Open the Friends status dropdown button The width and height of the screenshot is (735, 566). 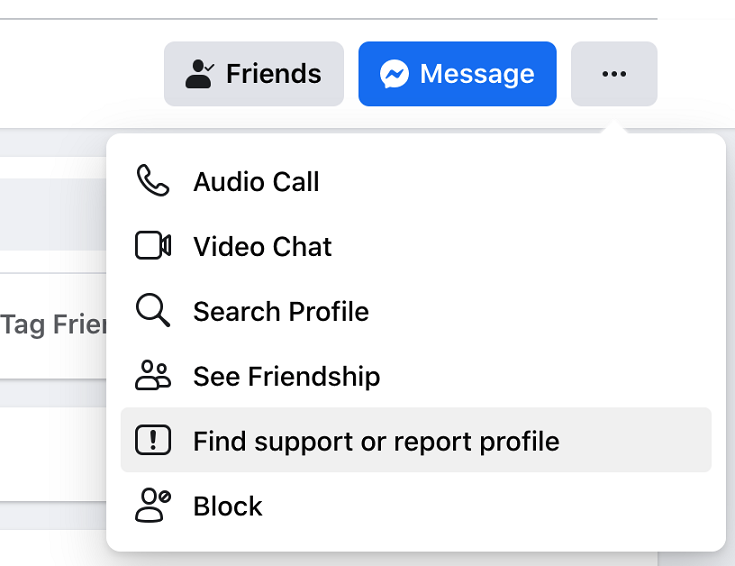(x=254, y=74)
